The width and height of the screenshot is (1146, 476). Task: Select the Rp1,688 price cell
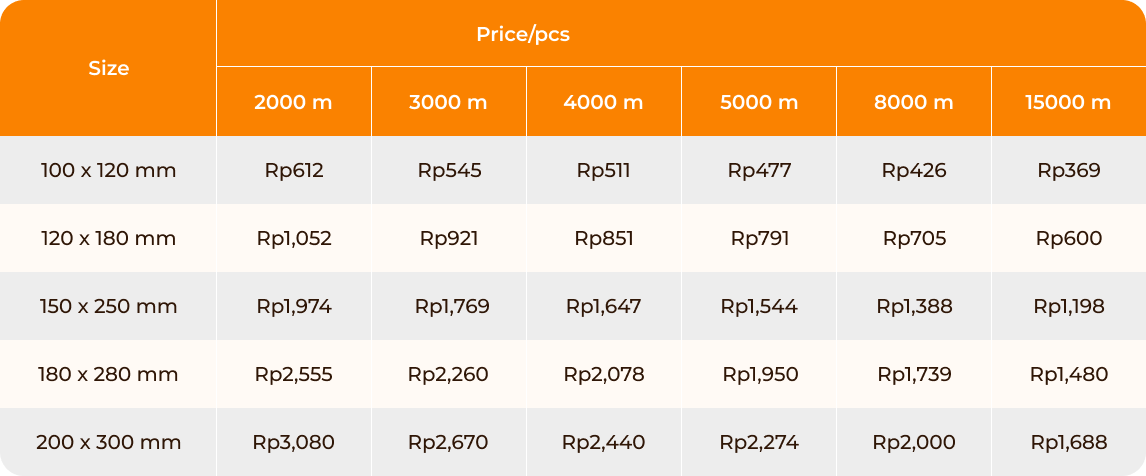(1069, 442)
